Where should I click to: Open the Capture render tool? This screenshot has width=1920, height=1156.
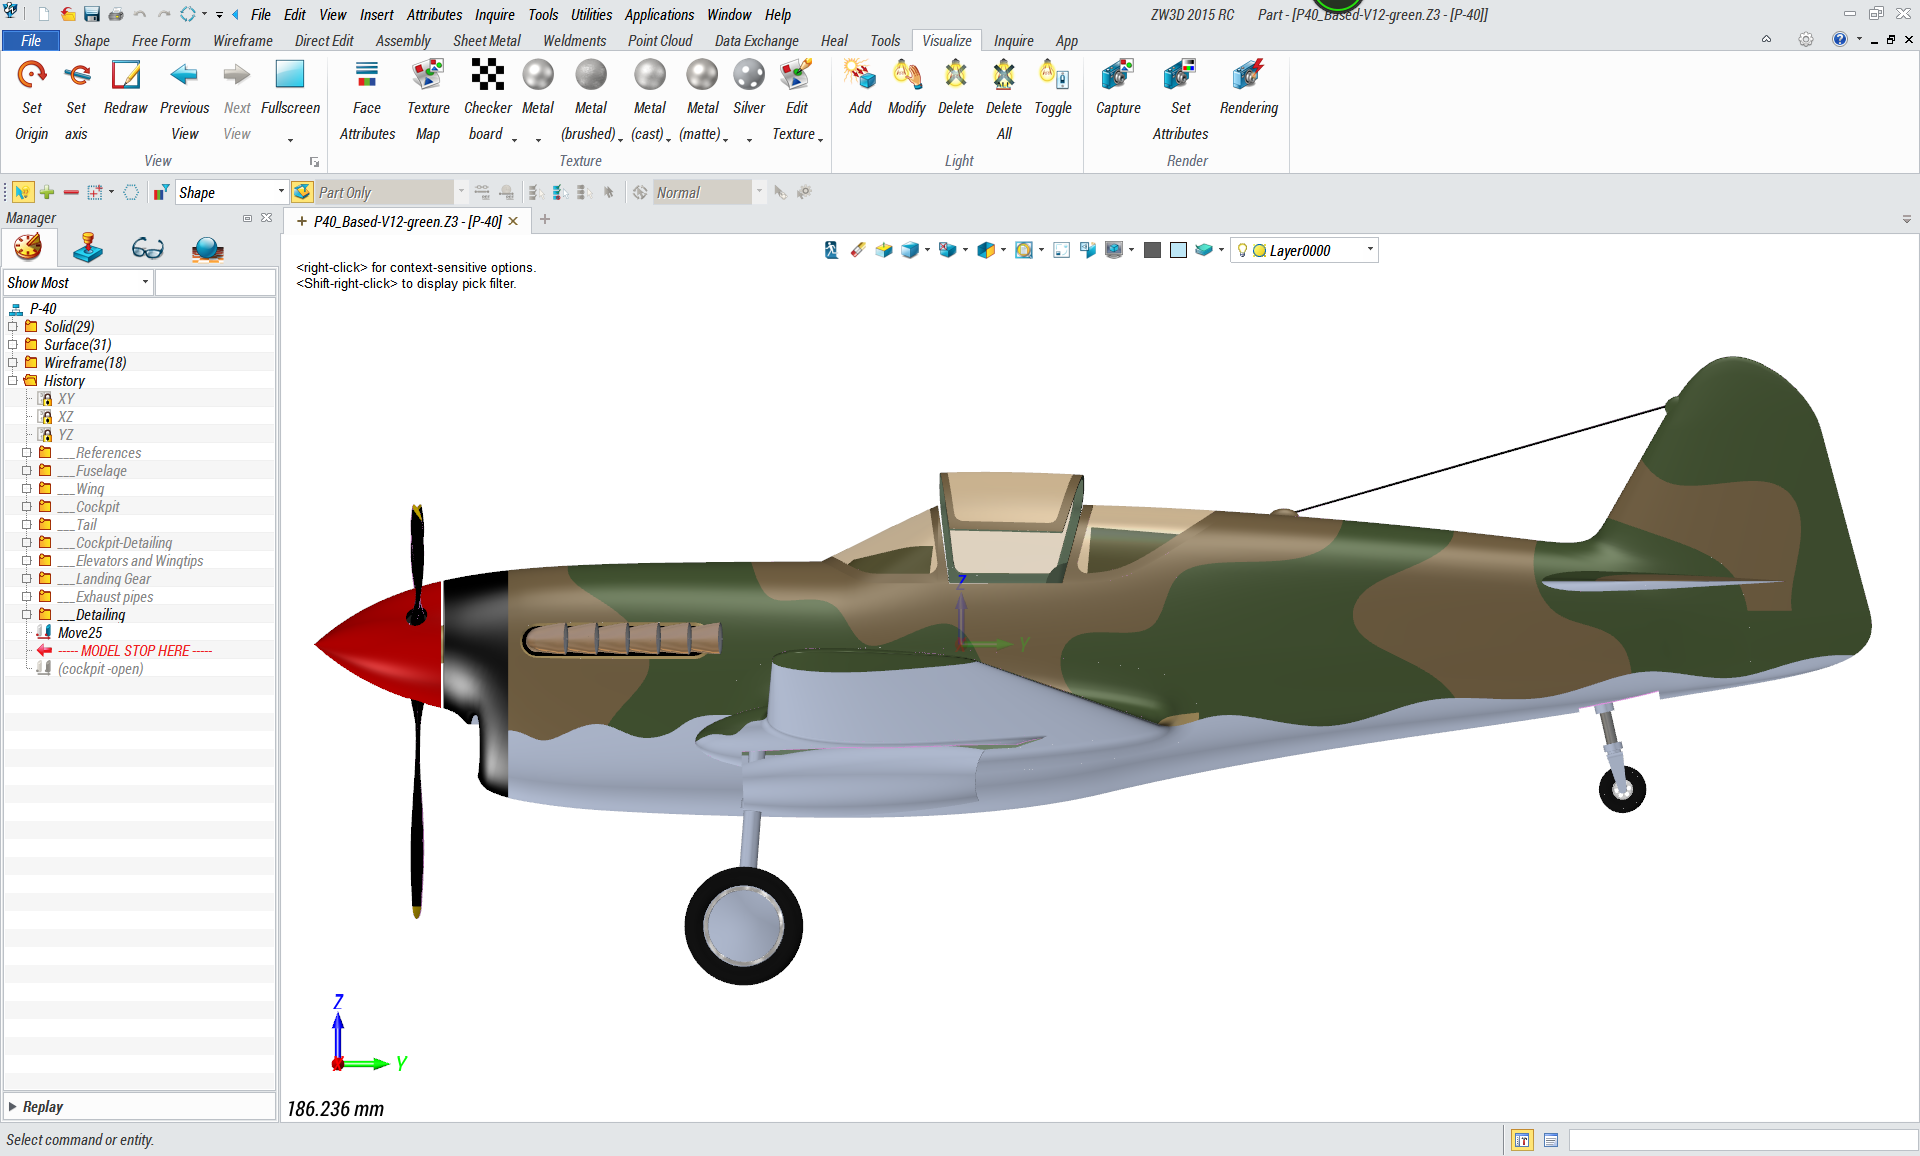click(x=1117, y=76)
